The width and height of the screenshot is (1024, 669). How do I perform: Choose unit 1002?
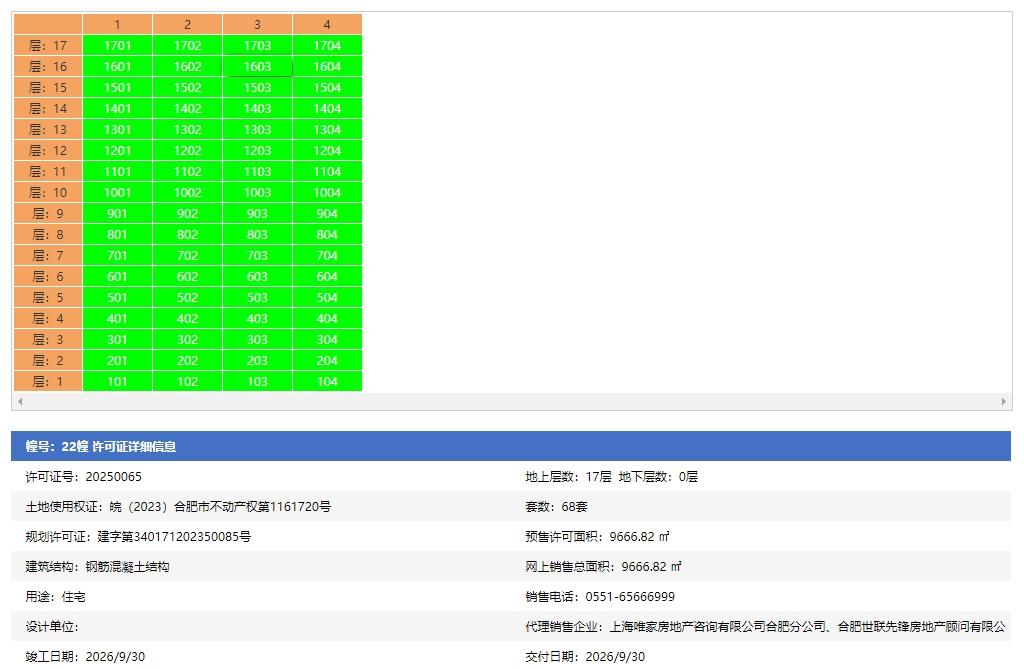point(187,192)
